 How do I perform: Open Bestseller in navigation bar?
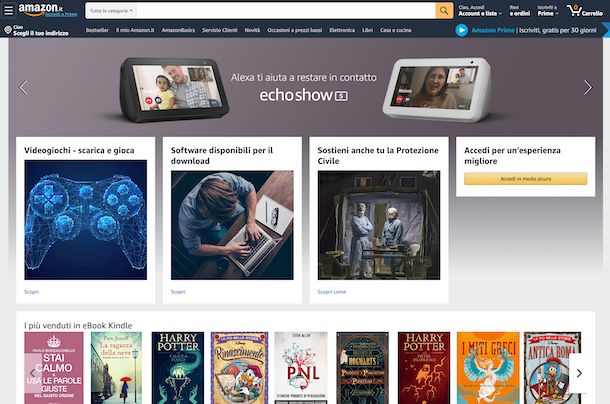click(97, 30)
